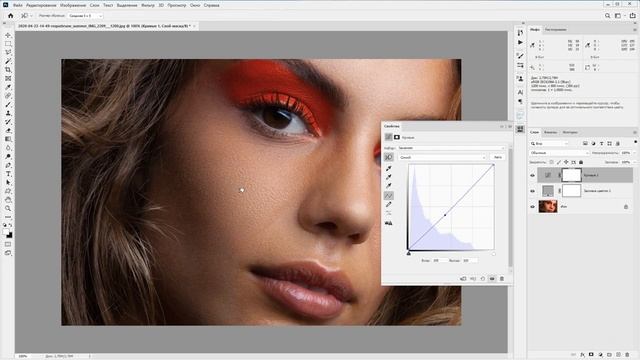Choose edit-points curve mode in Properties

[x=389, y=196]
